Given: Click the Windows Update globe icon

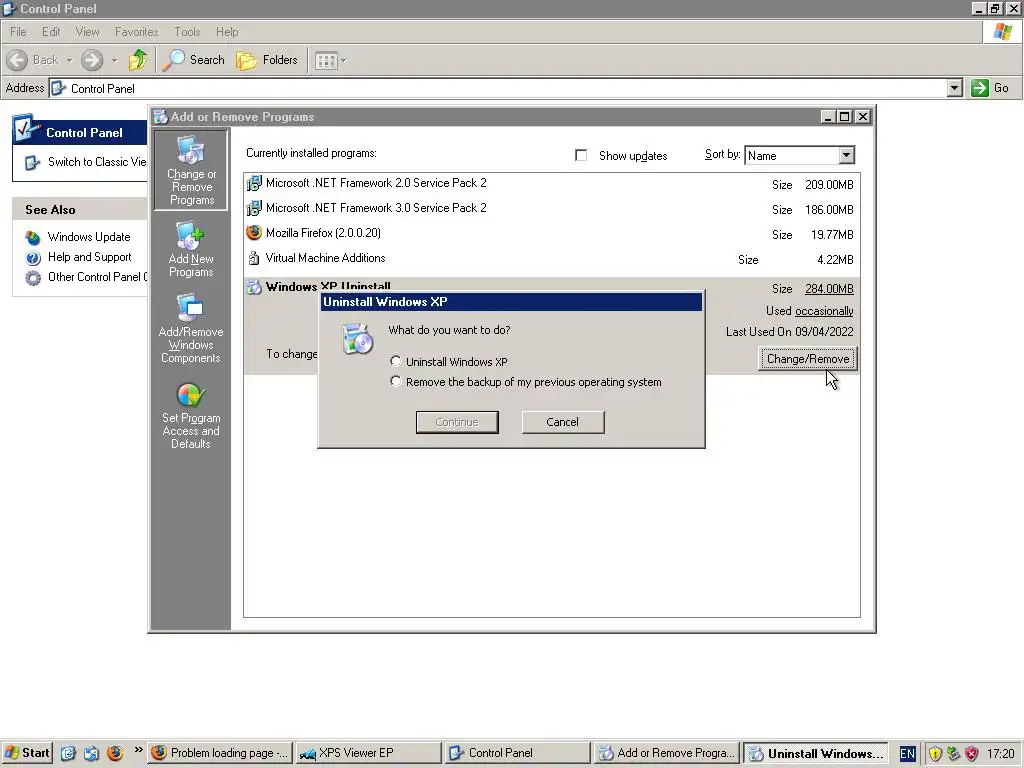Looking at the screenshot, I should point(33,237).
